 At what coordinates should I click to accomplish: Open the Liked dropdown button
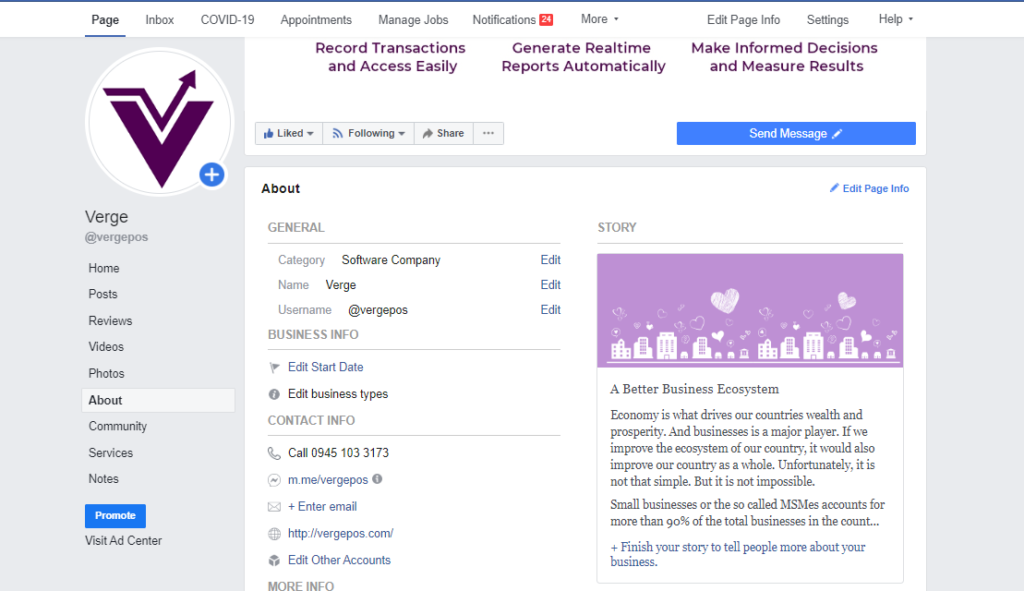click(289, 133)
